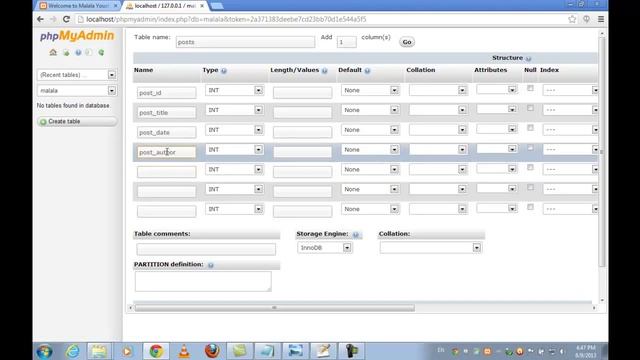Open malala database dropdown
The width and height of the screenshot is (640, 360).
(x=77, y=91)
